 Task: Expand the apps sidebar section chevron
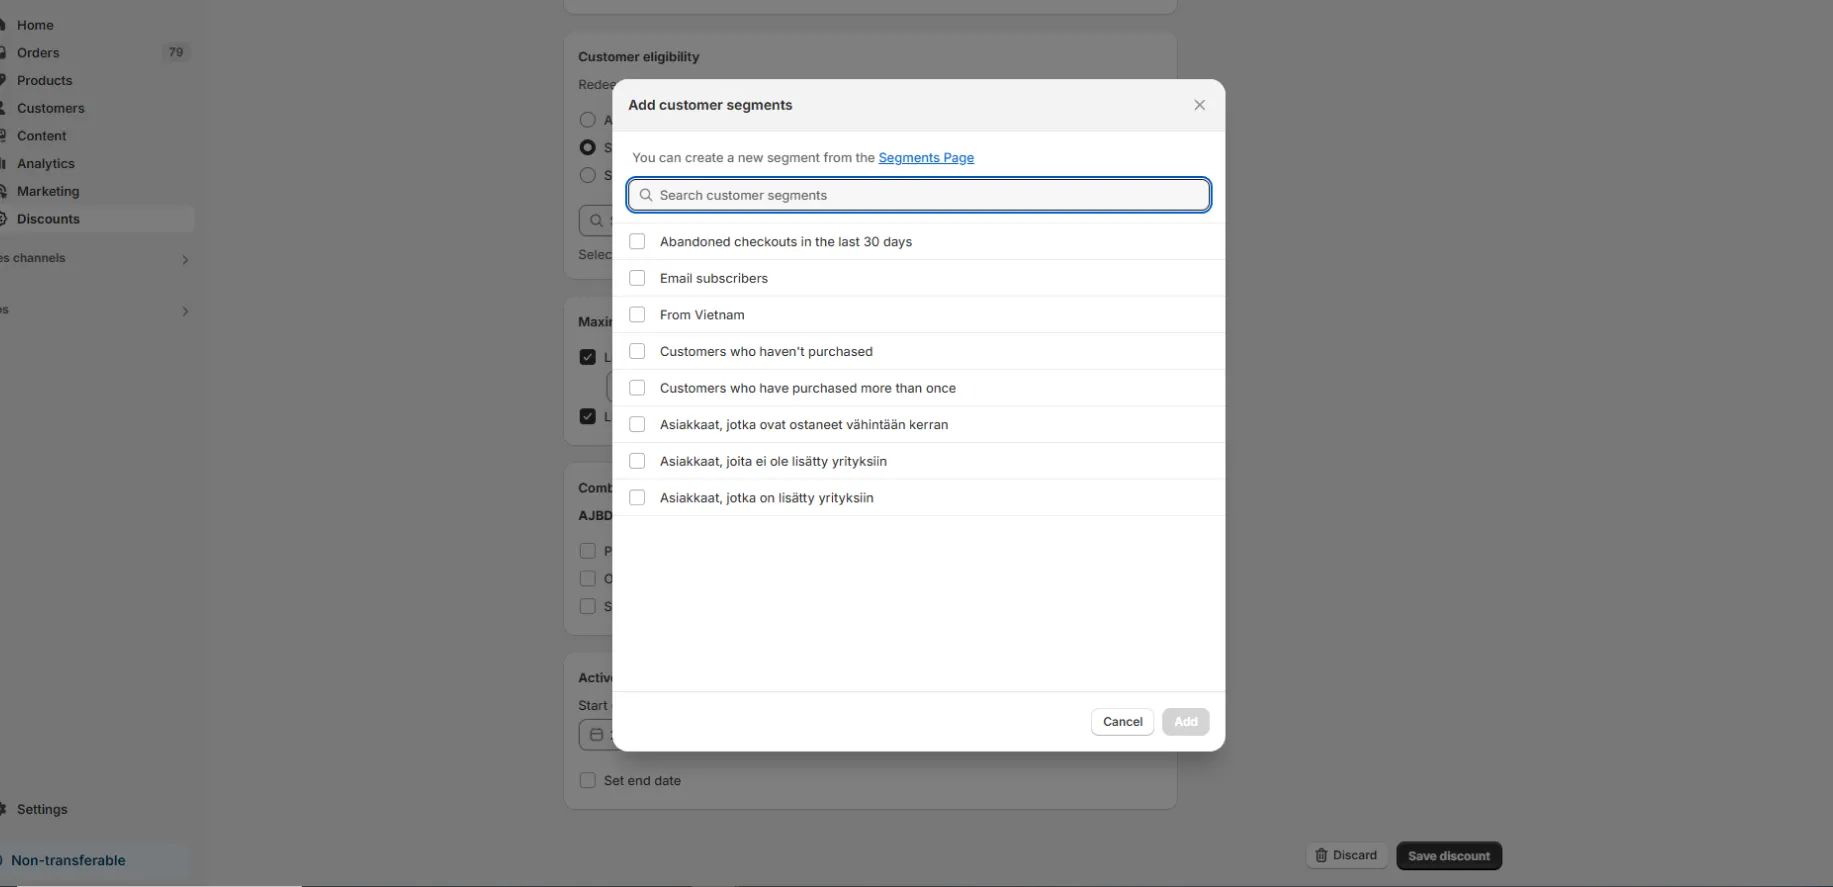(185, 311)
